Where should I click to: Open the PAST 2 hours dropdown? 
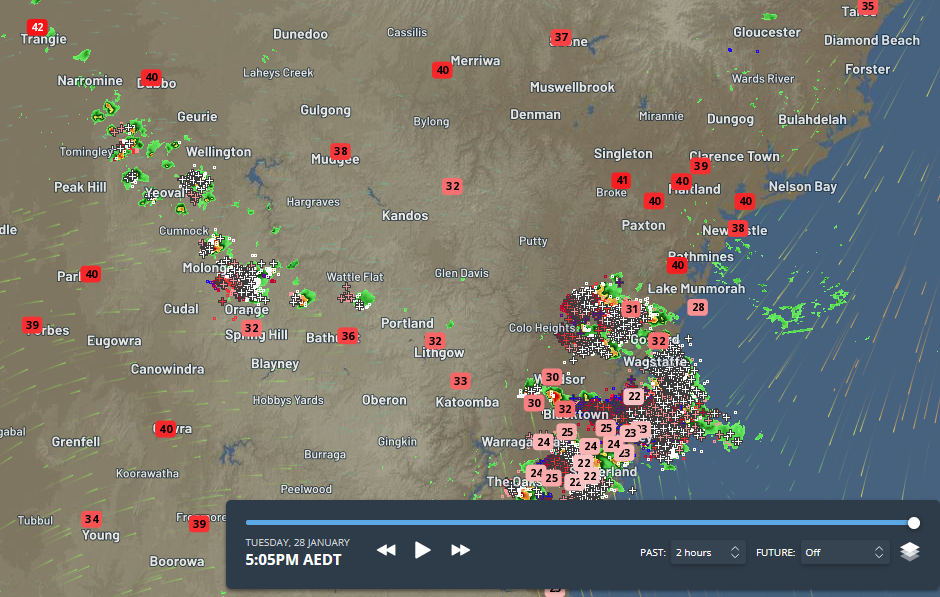point(708,552)
